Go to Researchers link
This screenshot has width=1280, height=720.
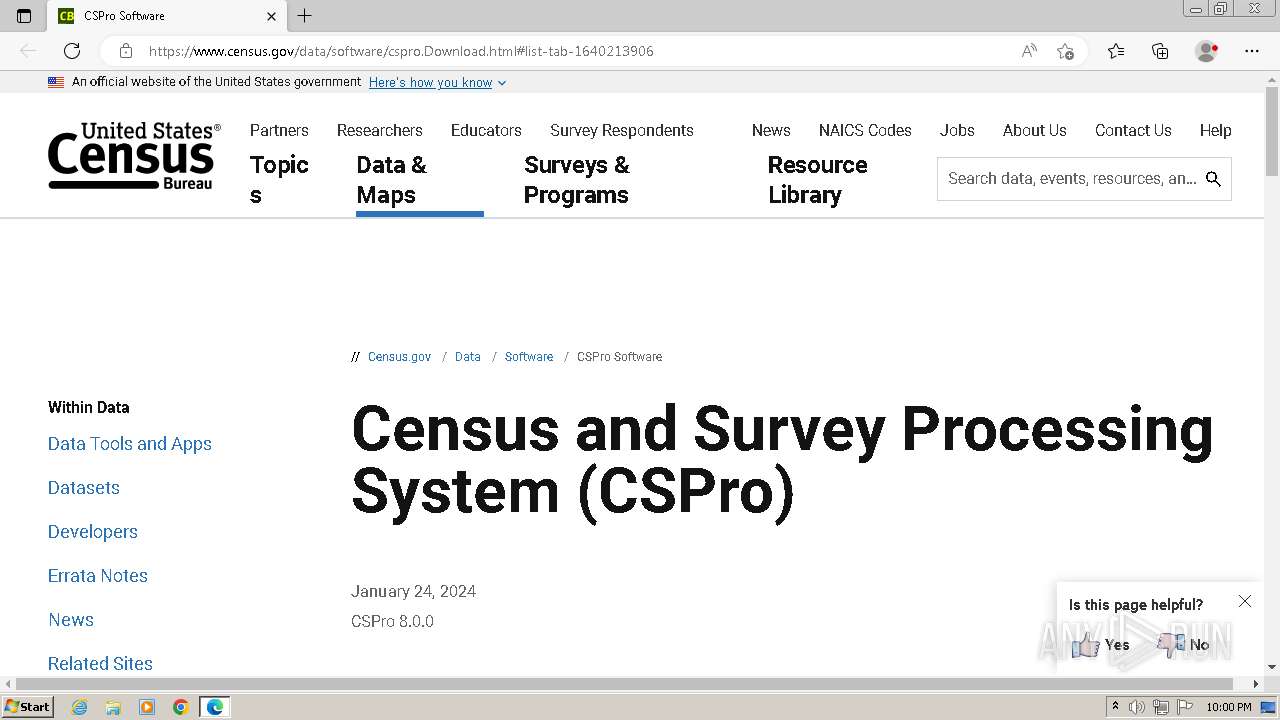tap(380, 130)
